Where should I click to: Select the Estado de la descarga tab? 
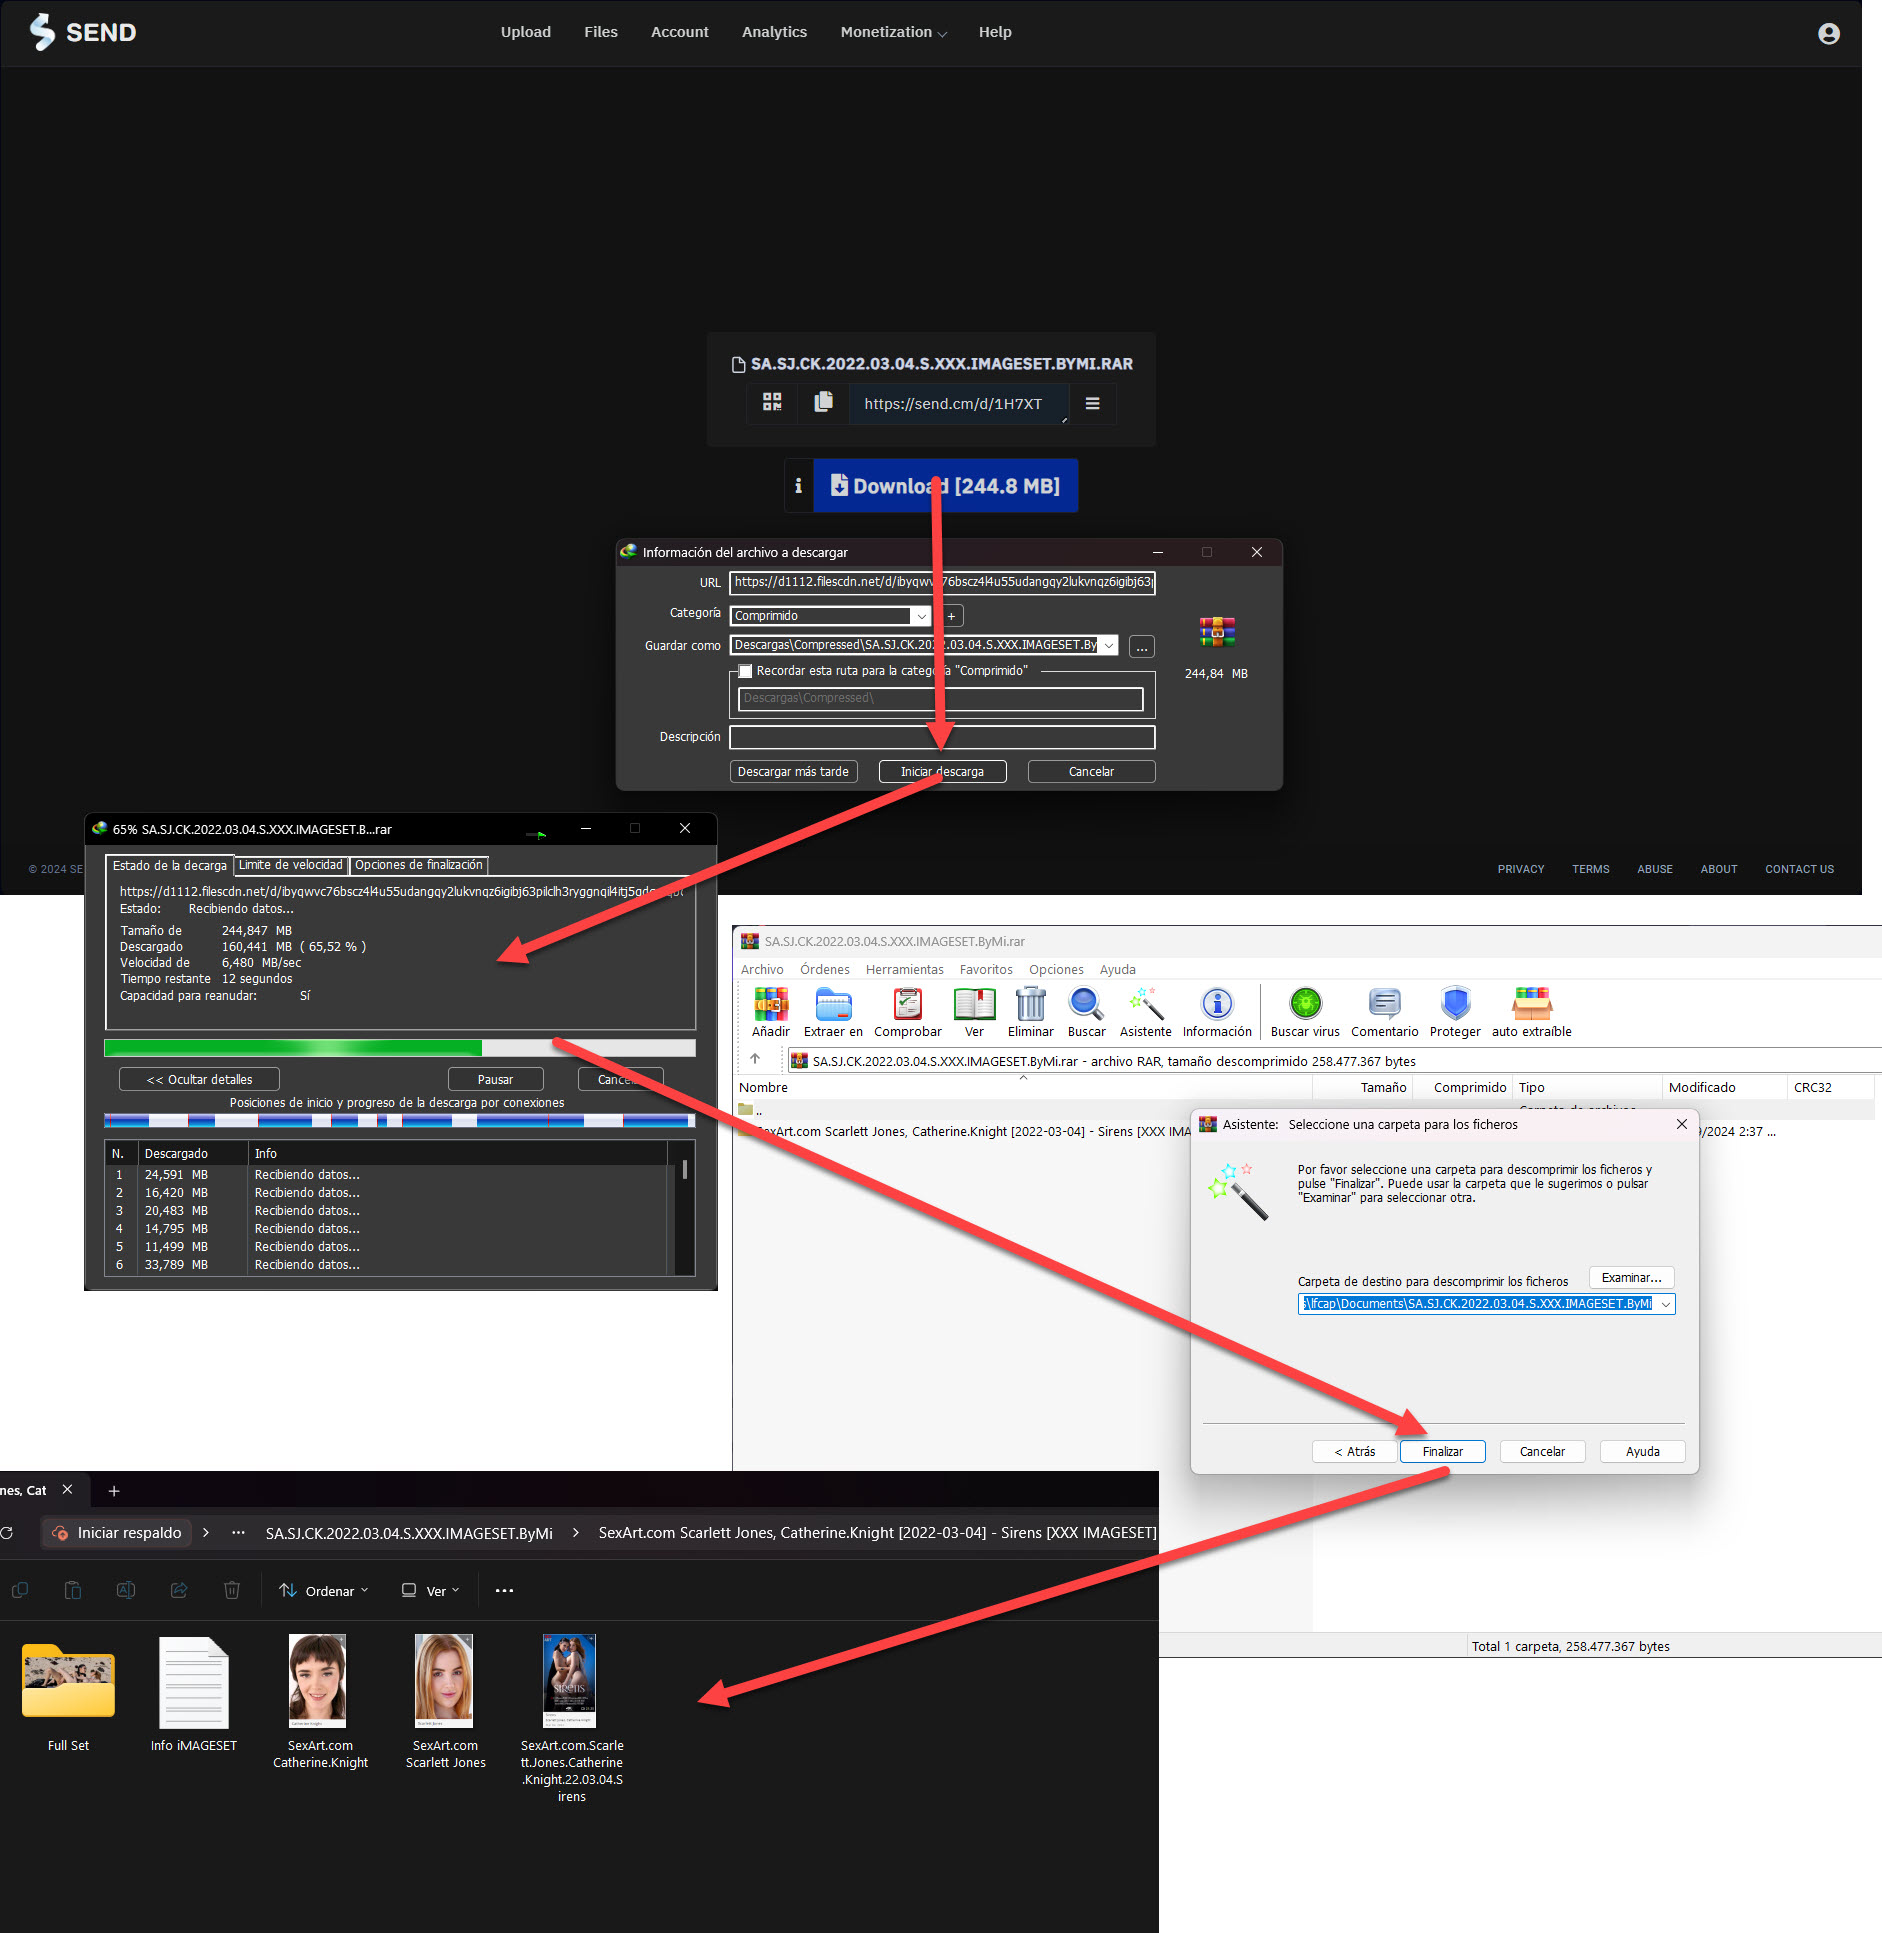coord(170,865)
